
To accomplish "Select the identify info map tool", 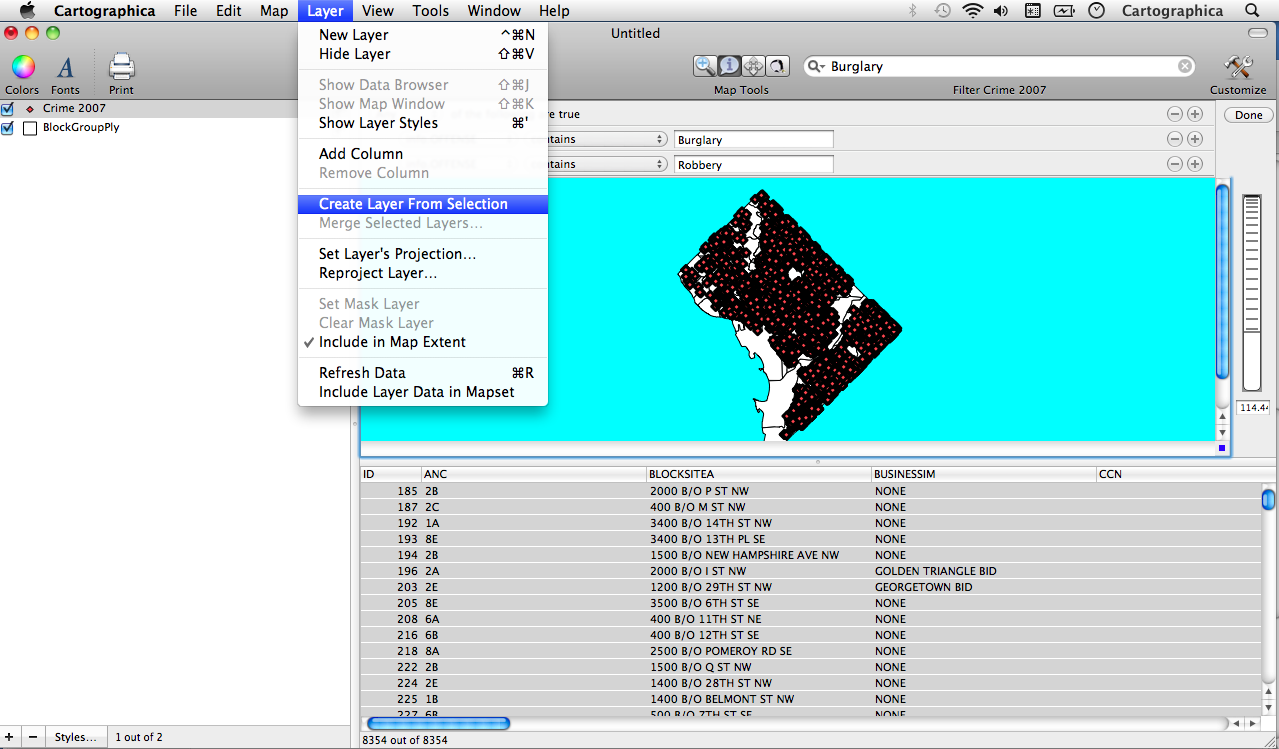I will point(729,66).
